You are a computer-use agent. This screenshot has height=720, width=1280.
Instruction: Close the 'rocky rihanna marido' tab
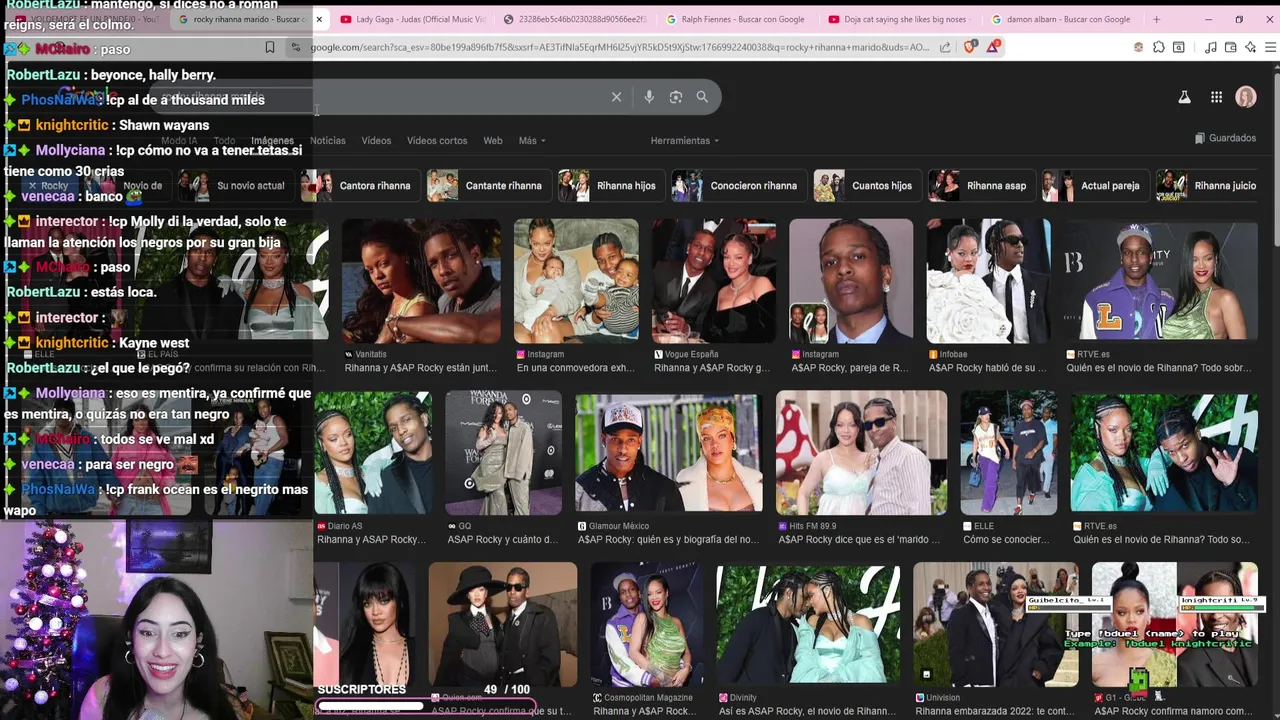(x=319, y=19)
